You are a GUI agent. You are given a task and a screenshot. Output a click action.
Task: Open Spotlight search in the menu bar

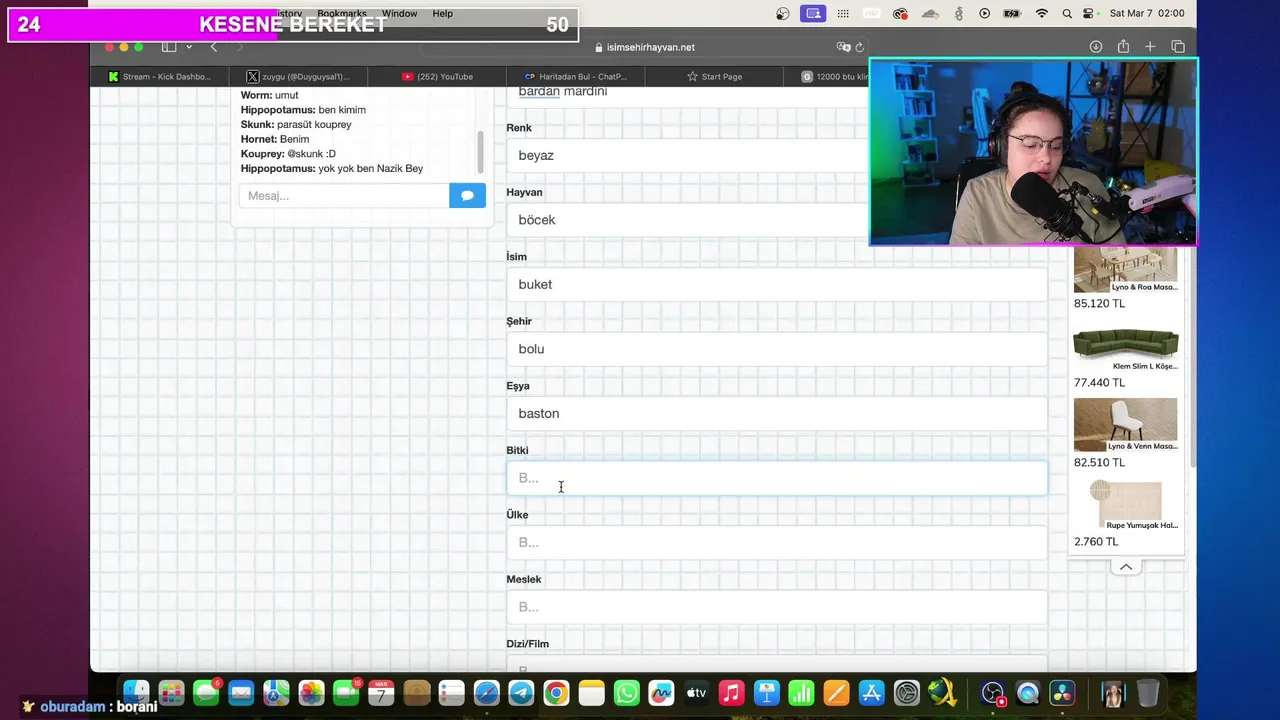(1067, 14)
